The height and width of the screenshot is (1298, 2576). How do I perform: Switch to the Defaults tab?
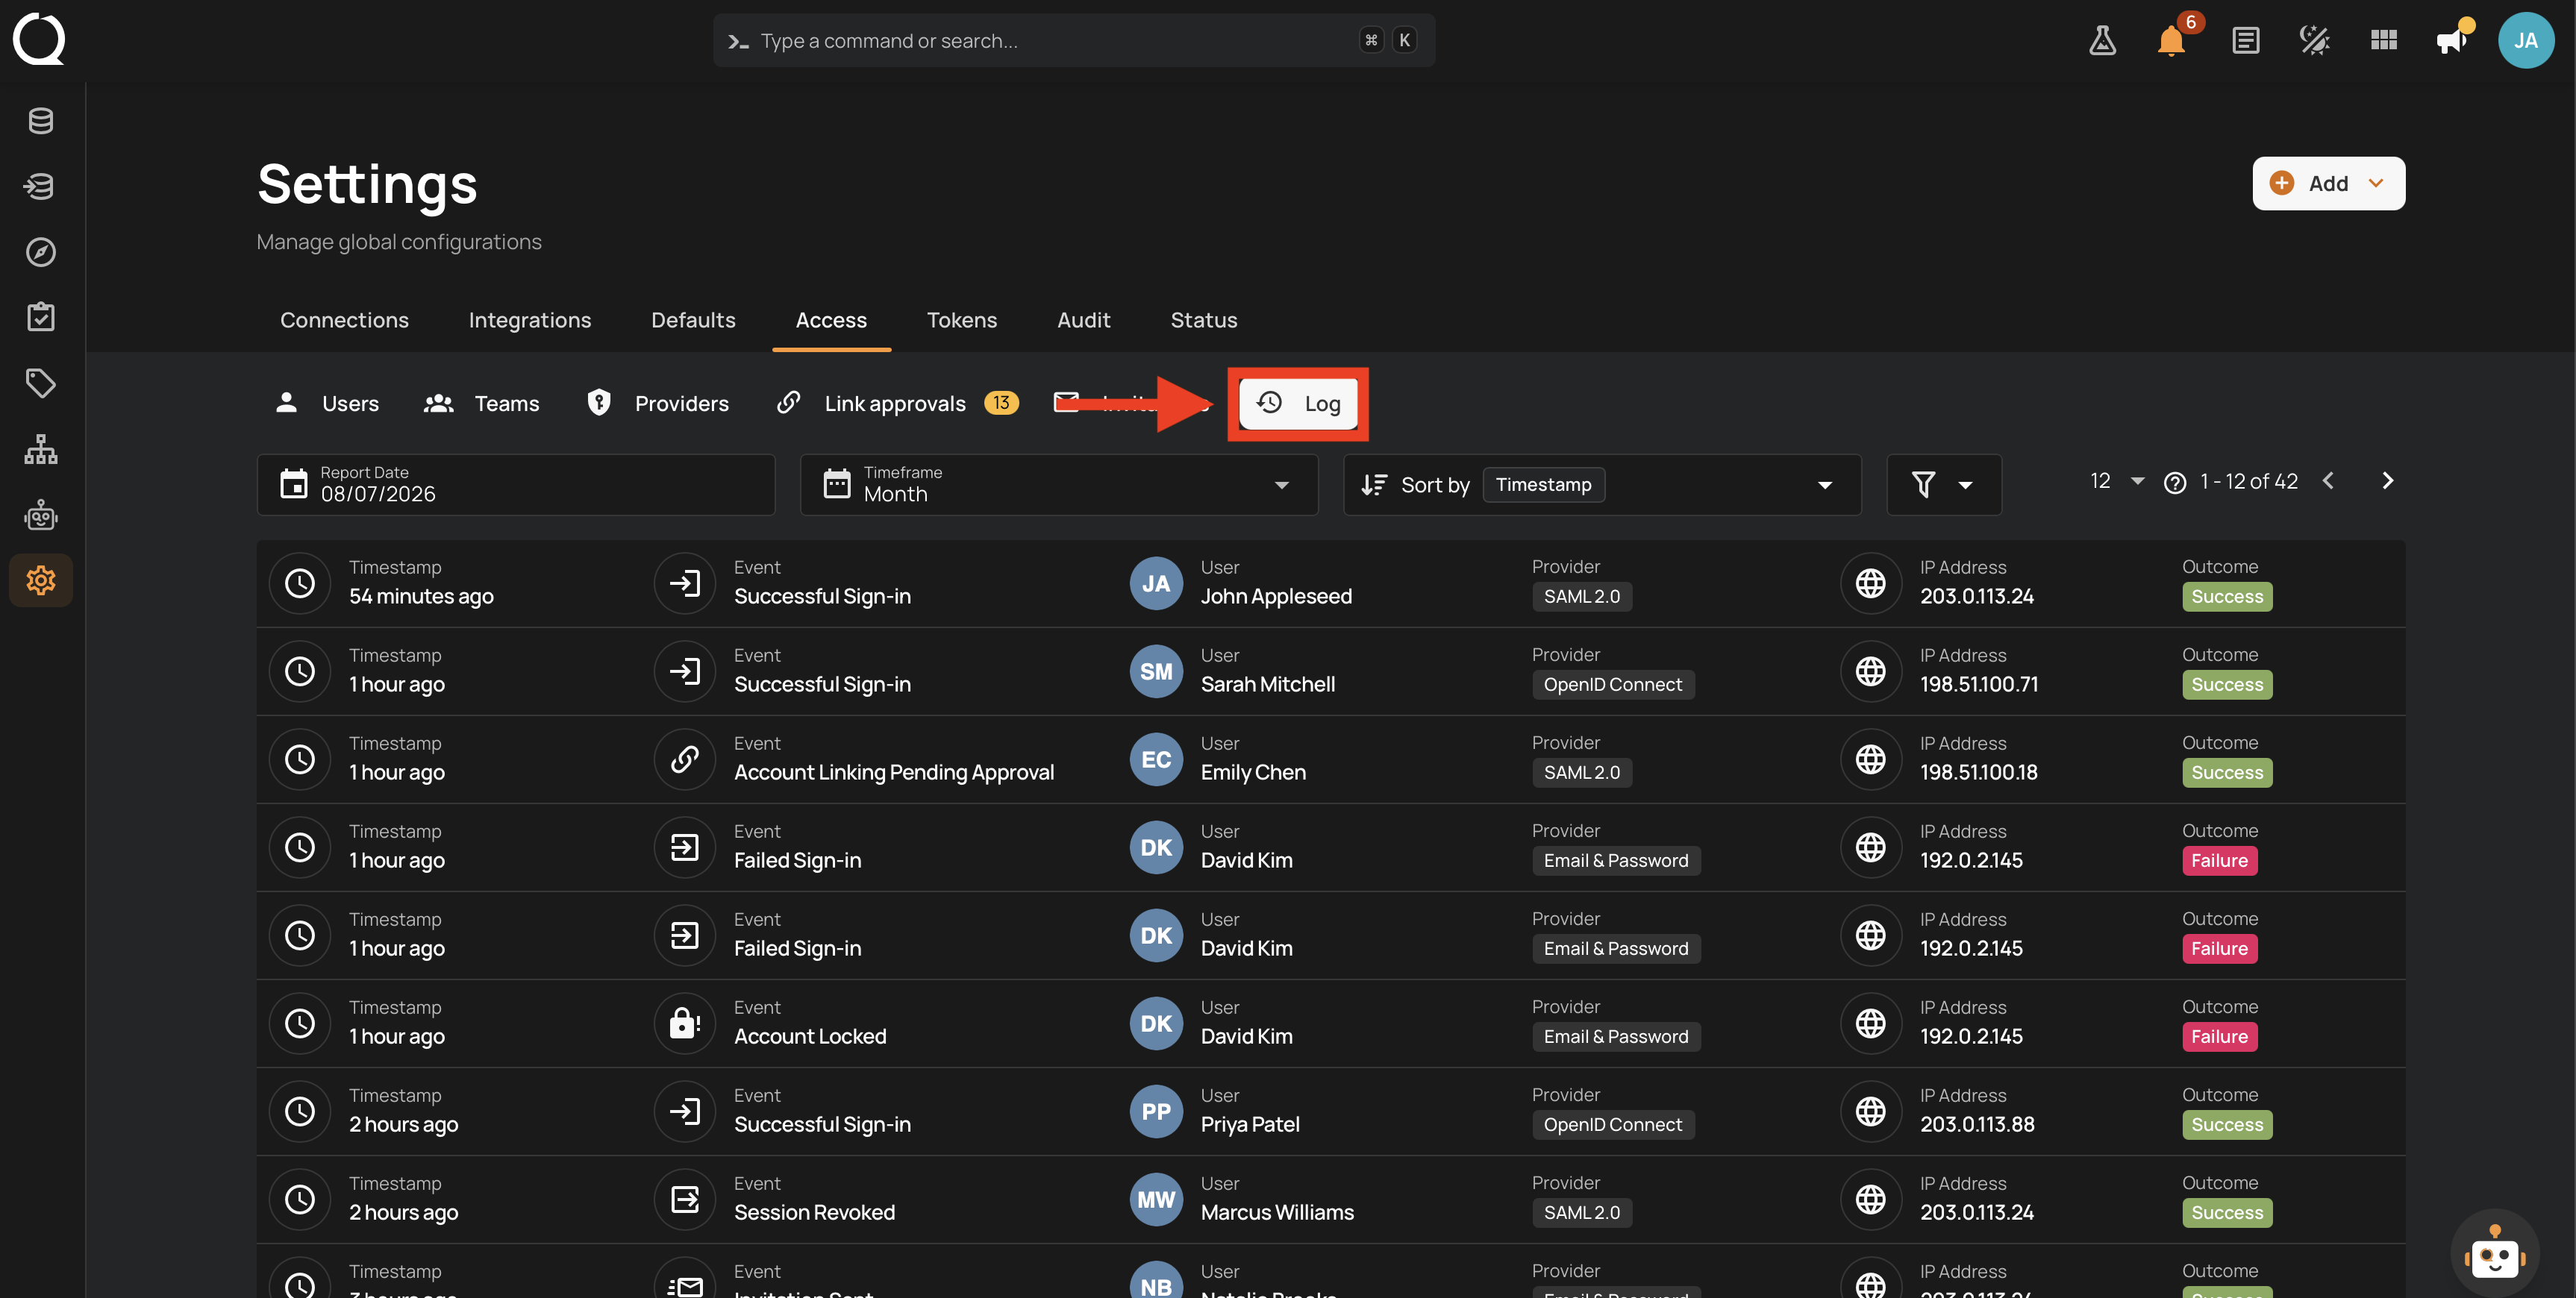[693, 320]
